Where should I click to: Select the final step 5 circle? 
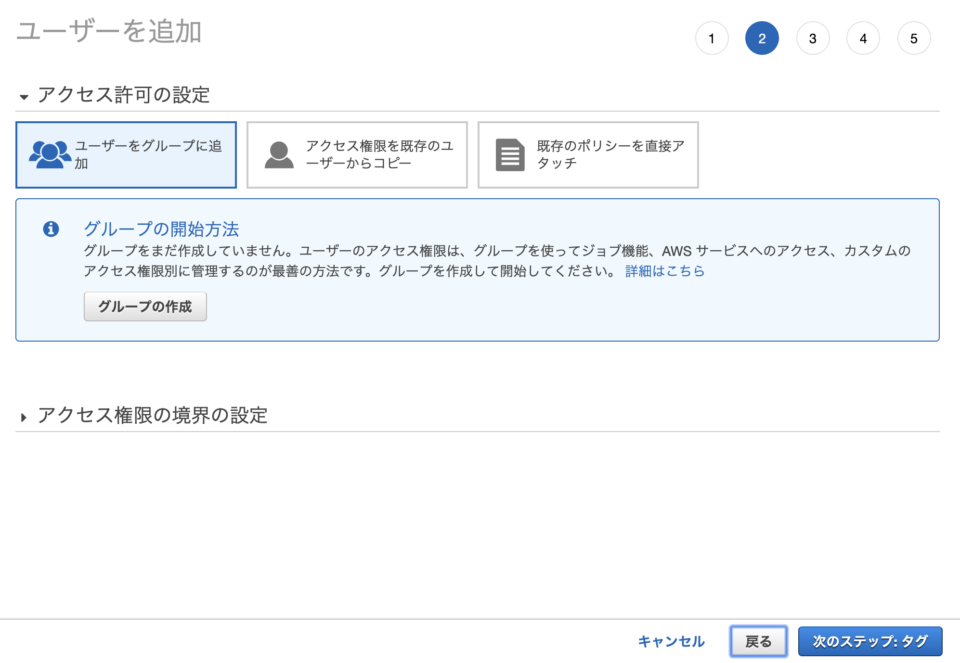(914, 38)
